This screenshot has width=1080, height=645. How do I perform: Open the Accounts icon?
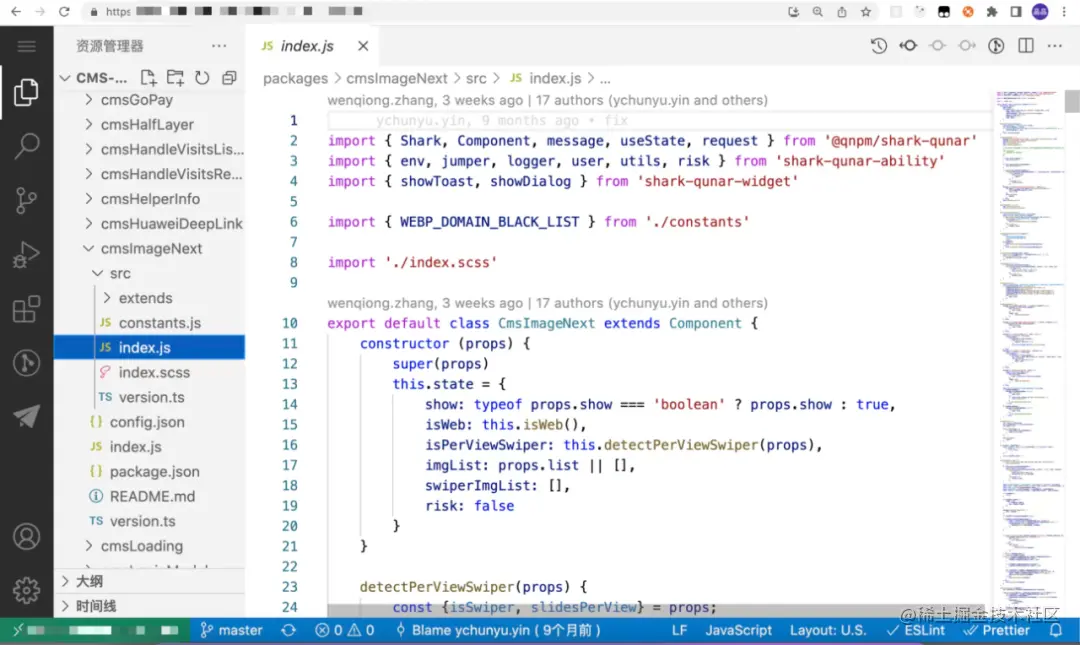pyautogui.click(x=26, y=537)
